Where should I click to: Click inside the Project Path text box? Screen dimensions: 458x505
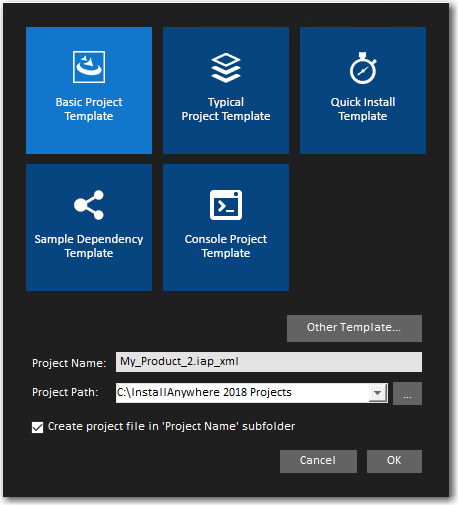(242, 393)
